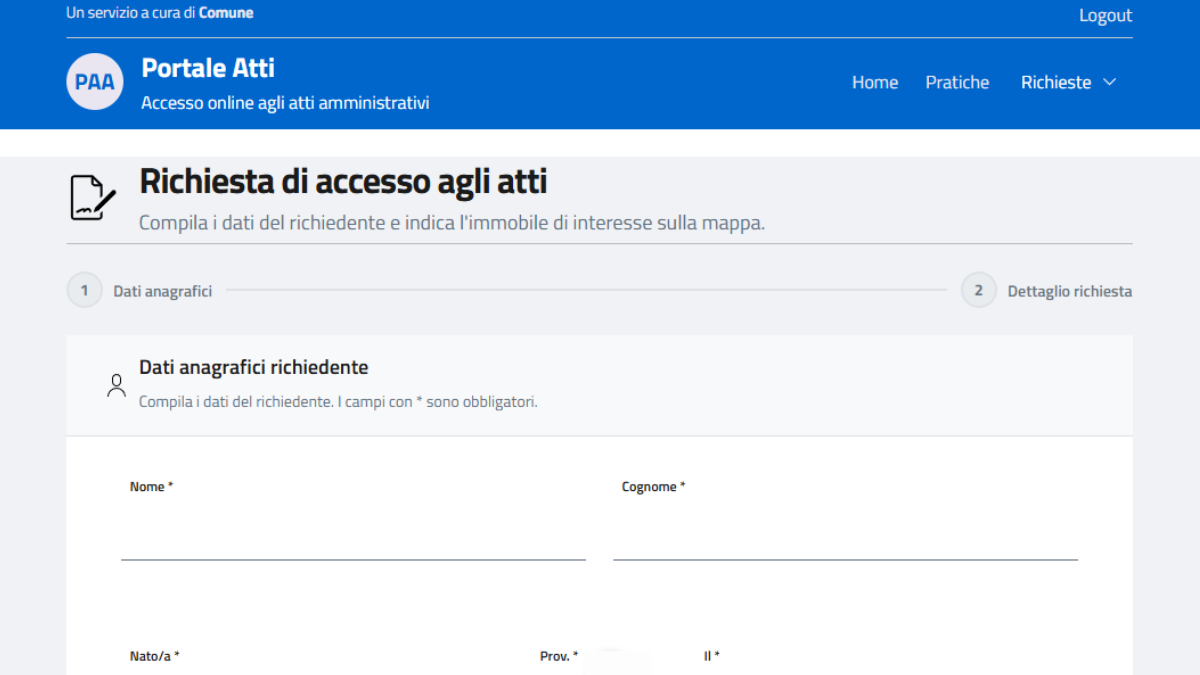Open the Home menu item
Screen dimensions: 1200x675
(x=875, y=82)
